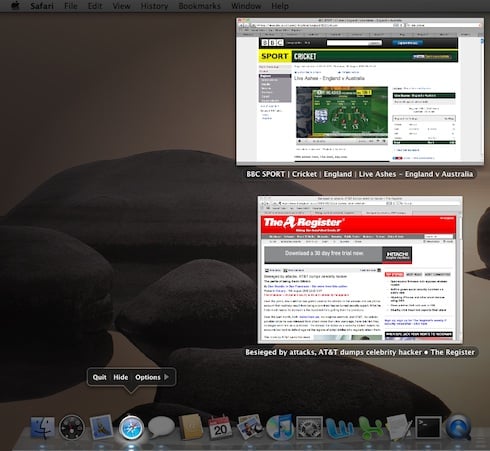The height and width of the screenshot is (451, 490).
Task: Expand Options submenu in Dock popup
Action: pos(152,377)
